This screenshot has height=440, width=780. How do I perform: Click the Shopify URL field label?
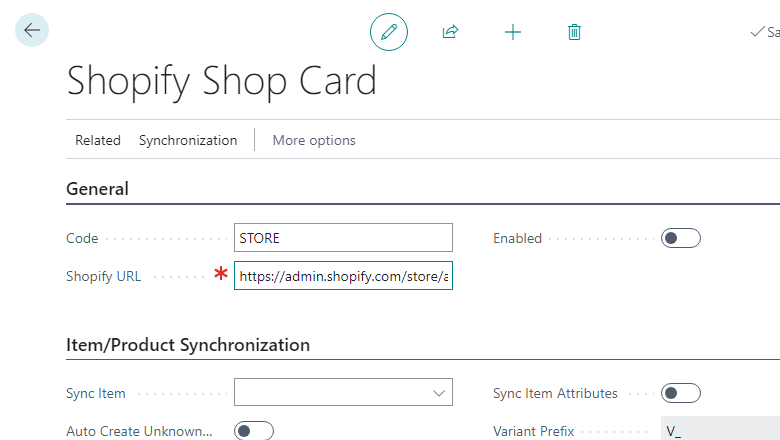[104, 276]
